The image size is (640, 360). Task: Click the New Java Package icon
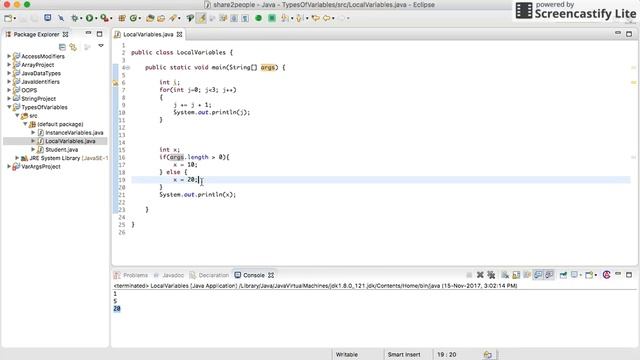coord(122,18)
